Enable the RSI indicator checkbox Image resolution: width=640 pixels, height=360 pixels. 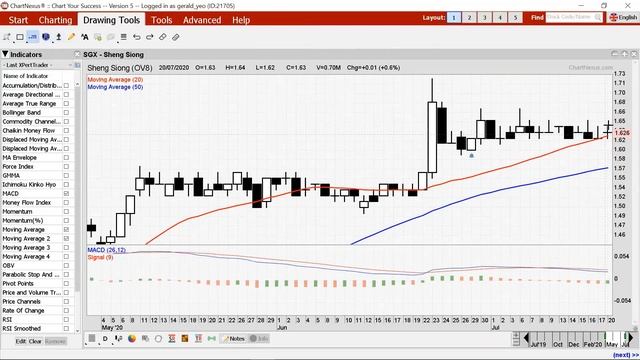[66, 320]
